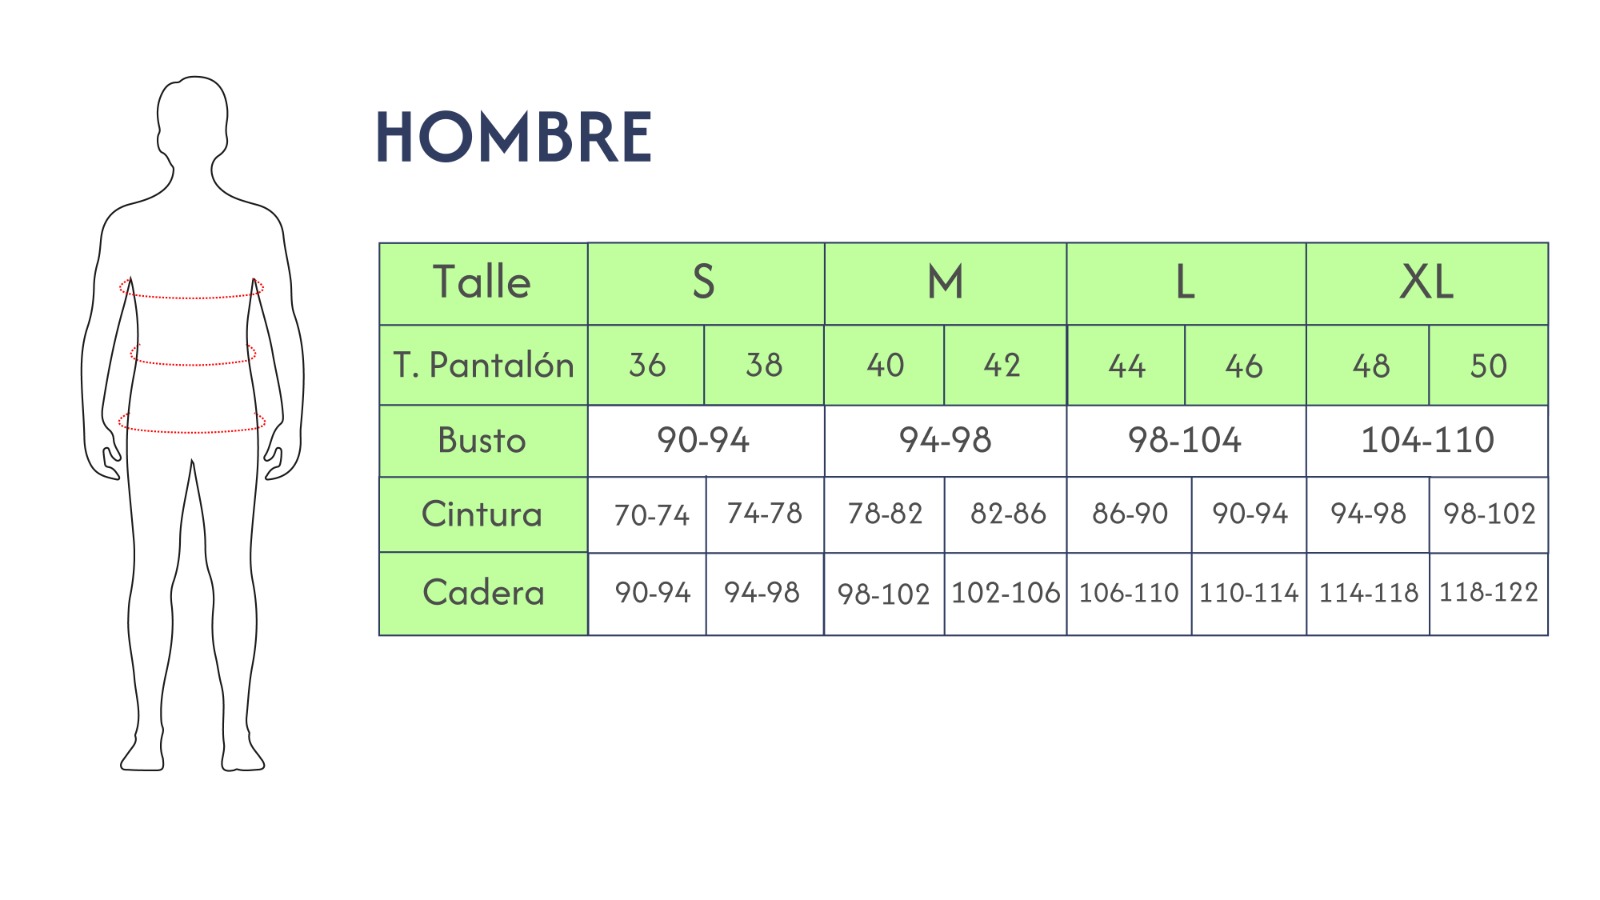Click the T. Pantalón row label
The height and width of the screenshot is (900, 1600).
(x=482, y=365)
